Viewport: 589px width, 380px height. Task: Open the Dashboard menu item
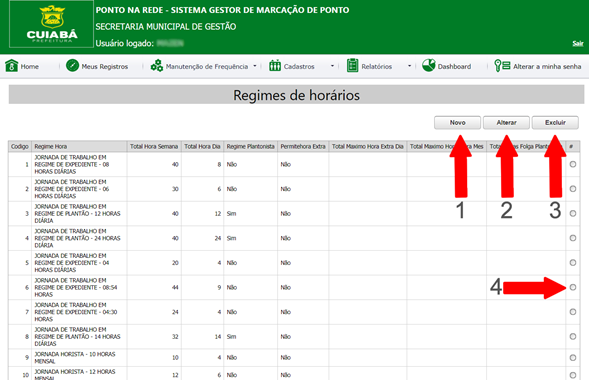click(x=454, y=66)
